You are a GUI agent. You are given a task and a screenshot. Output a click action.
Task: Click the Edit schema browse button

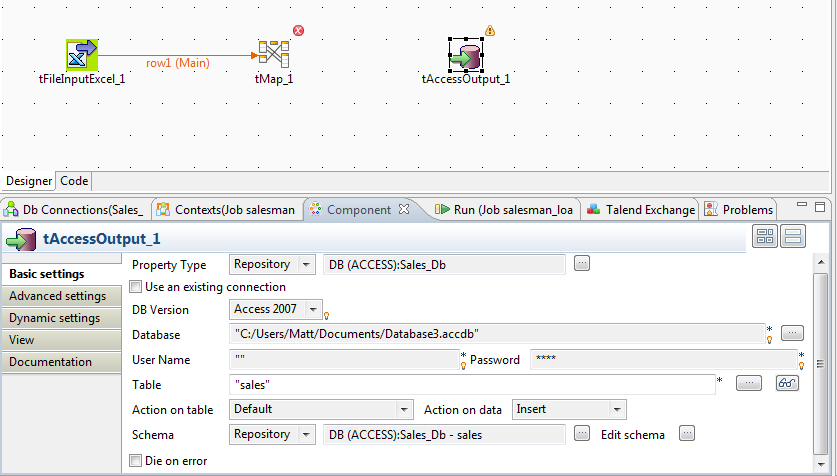coord(687,433)
